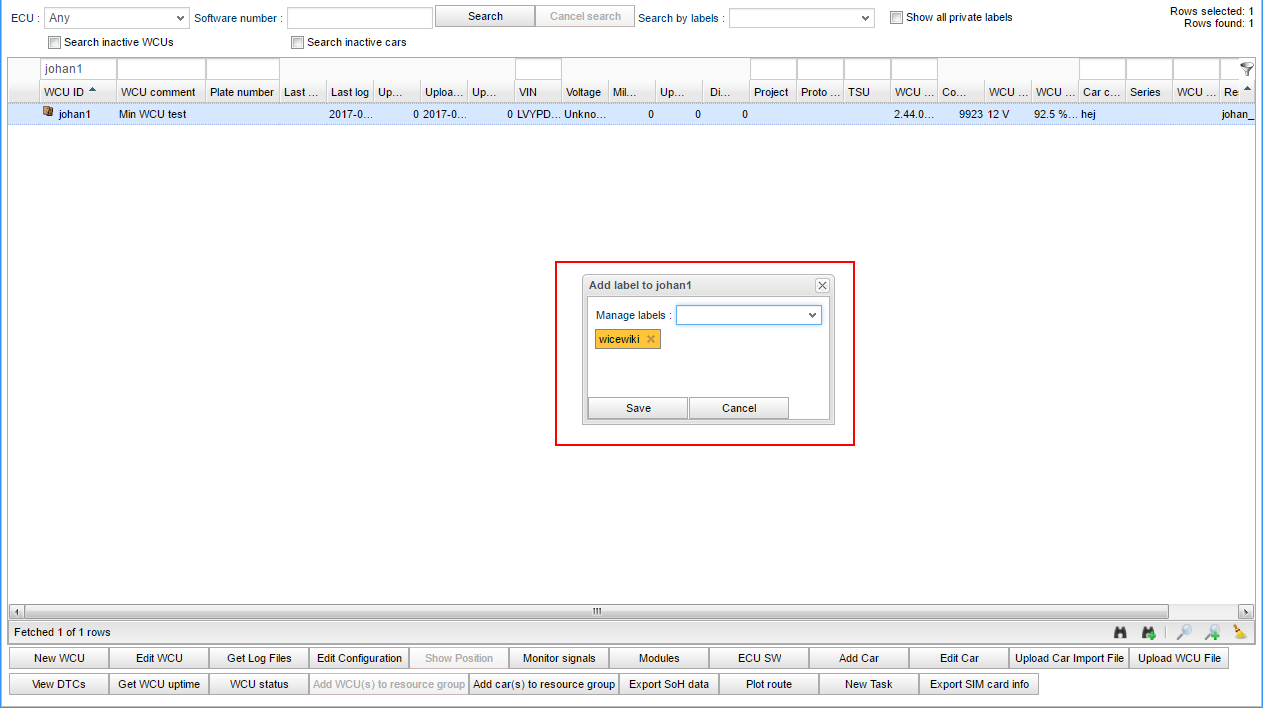
Task: Close the Add label dialog with X
Action: [x=822, y=285]
